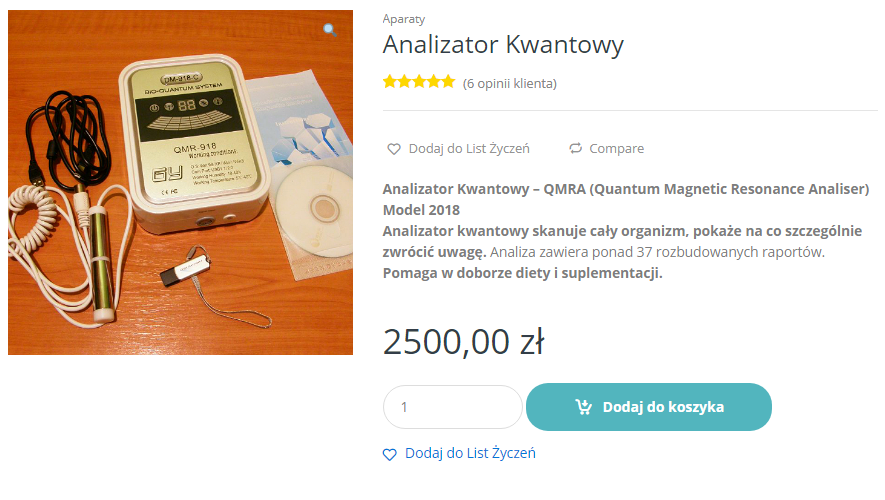
Task: Click the Compare arrows icon
Action: pyautogui.click(x=575, y=148)
